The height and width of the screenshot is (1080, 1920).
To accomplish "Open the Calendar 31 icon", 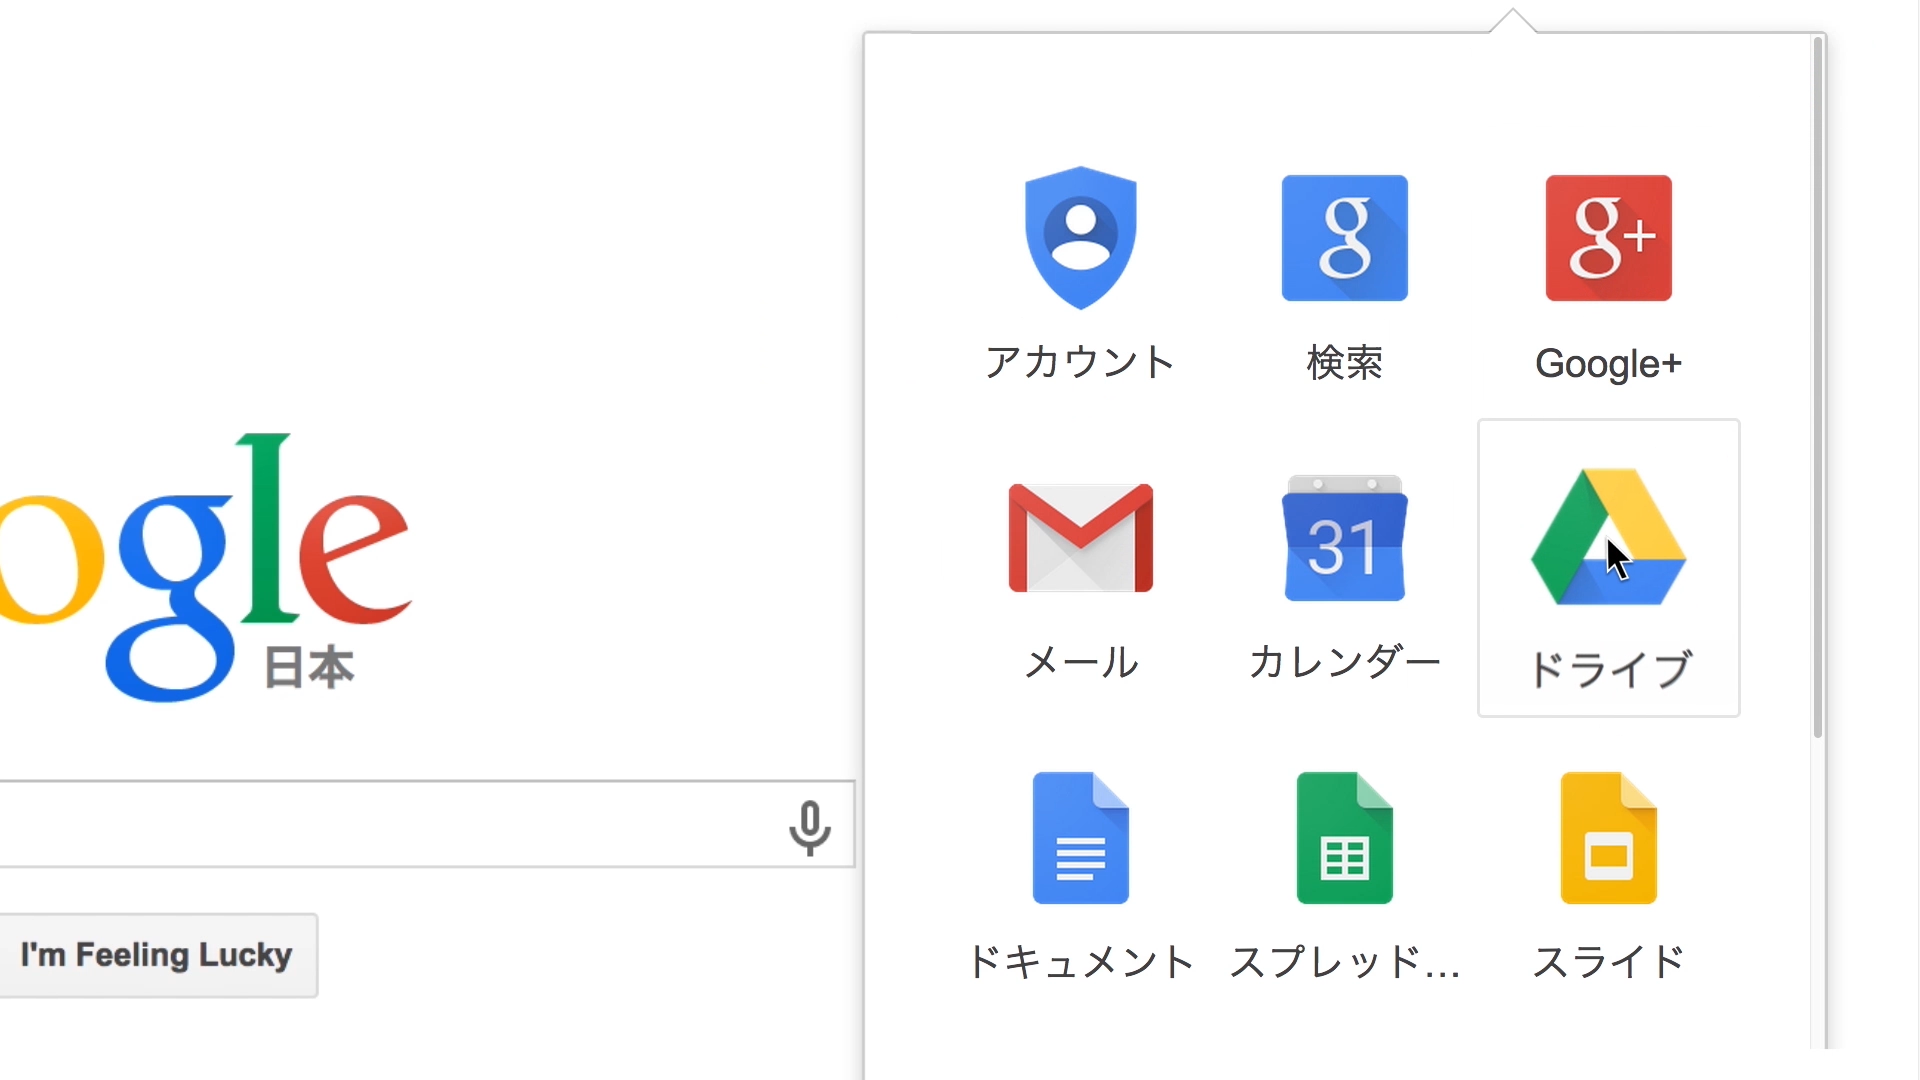I will click(x=1345, y=538).
